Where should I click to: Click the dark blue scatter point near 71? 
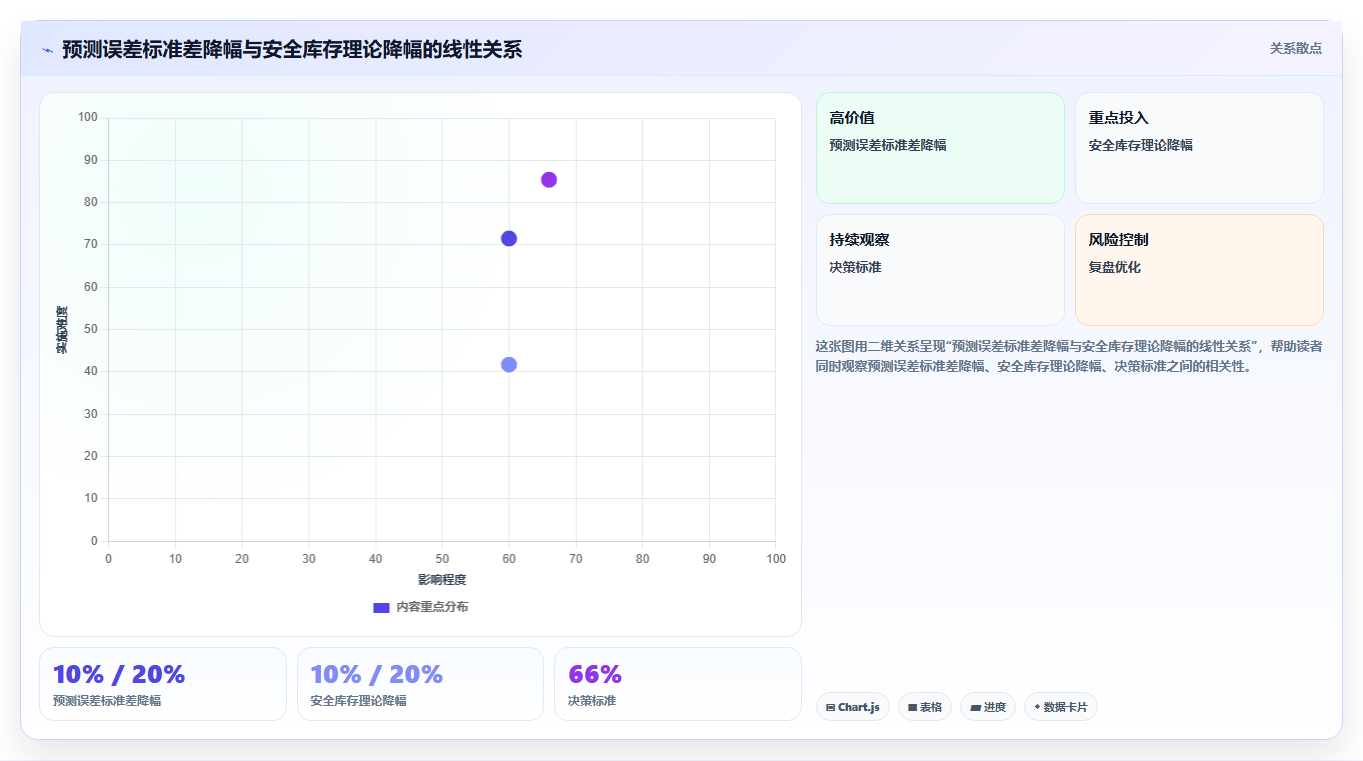[509, 238]
